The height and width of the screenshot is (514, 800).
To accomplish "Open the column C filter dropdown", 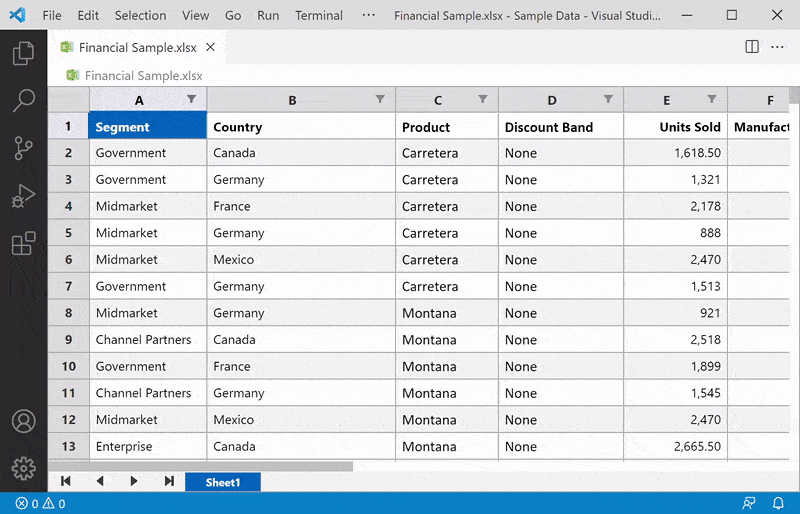I will (x=483, y=99).
